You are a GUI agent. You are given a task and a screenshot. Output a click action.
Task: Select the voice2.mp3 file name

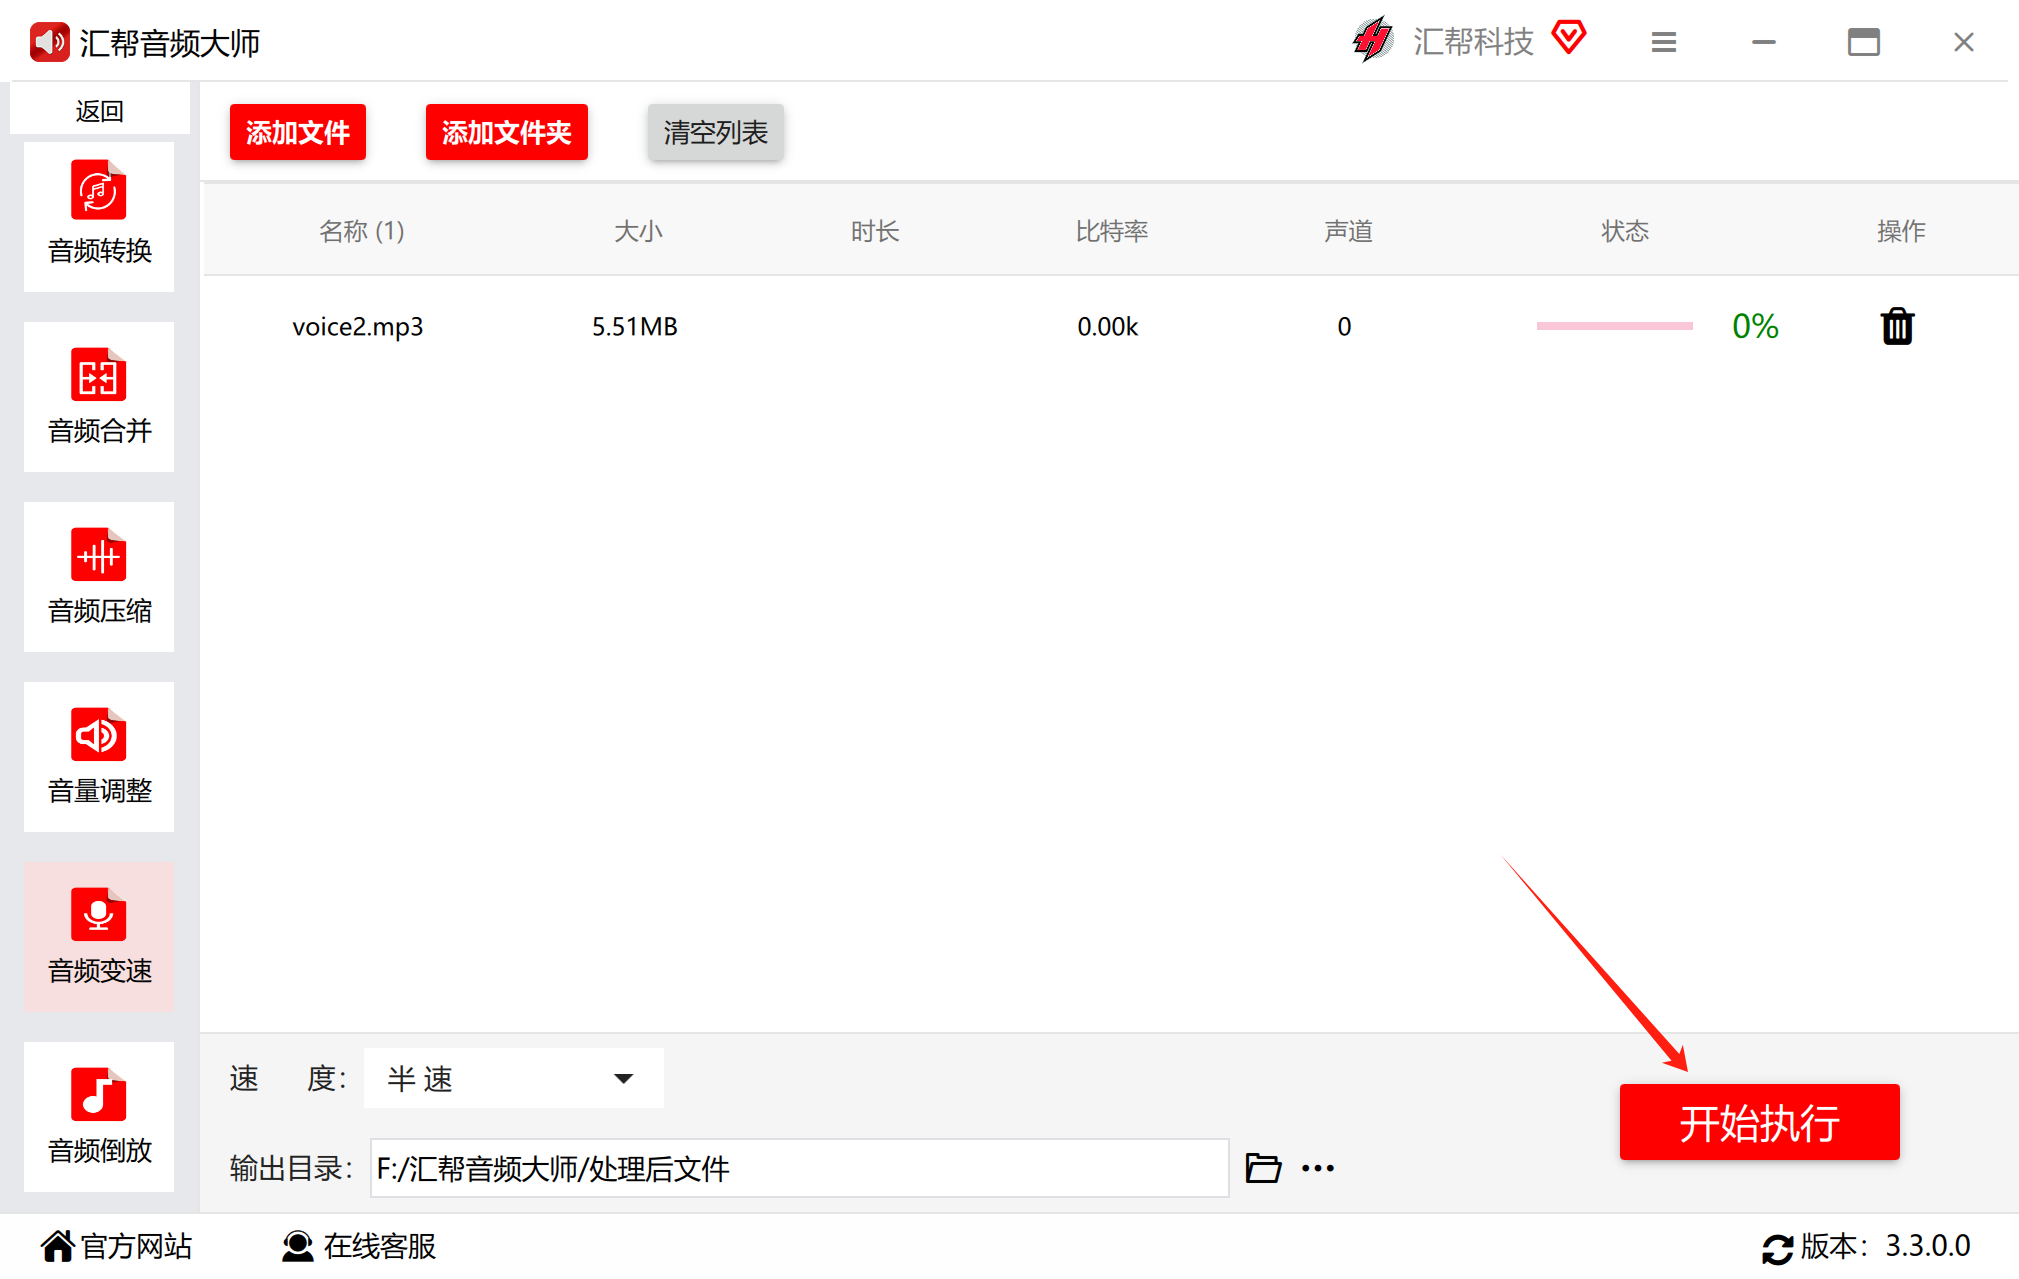click(358, 327)
